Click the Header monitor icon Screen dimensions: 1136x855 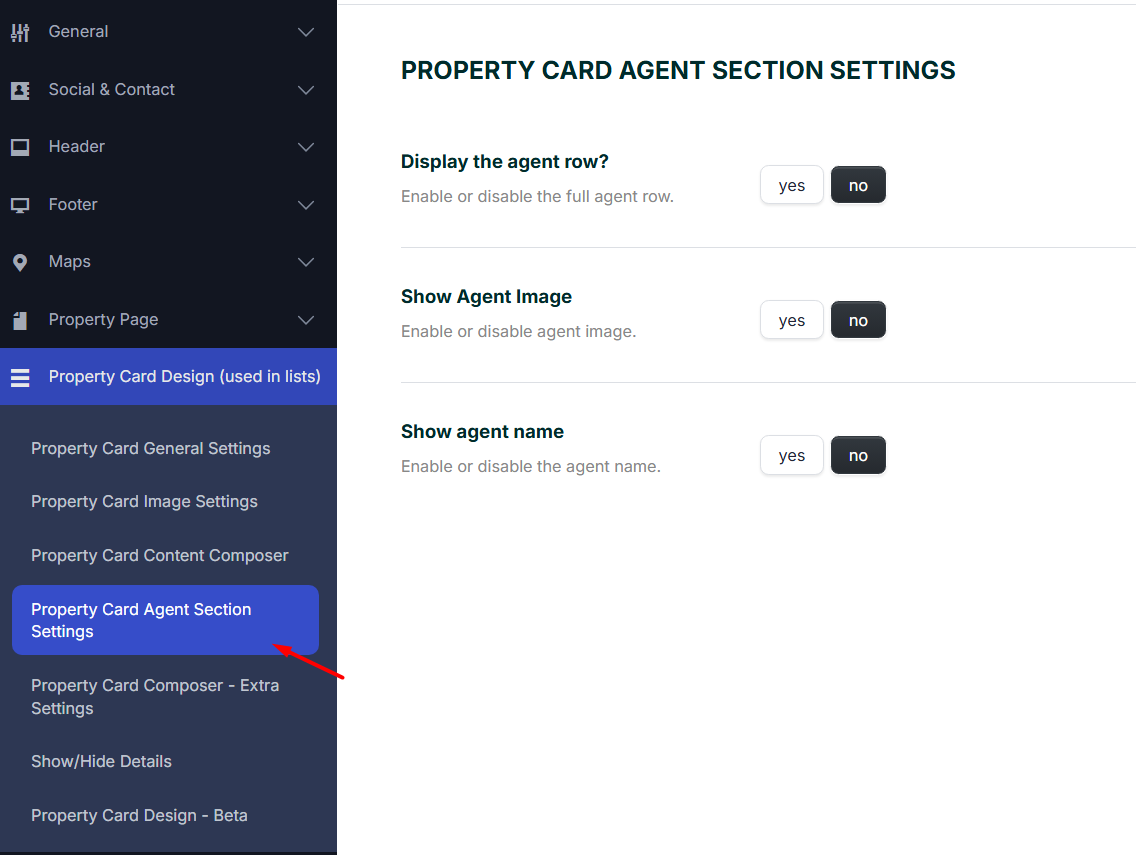20,147
